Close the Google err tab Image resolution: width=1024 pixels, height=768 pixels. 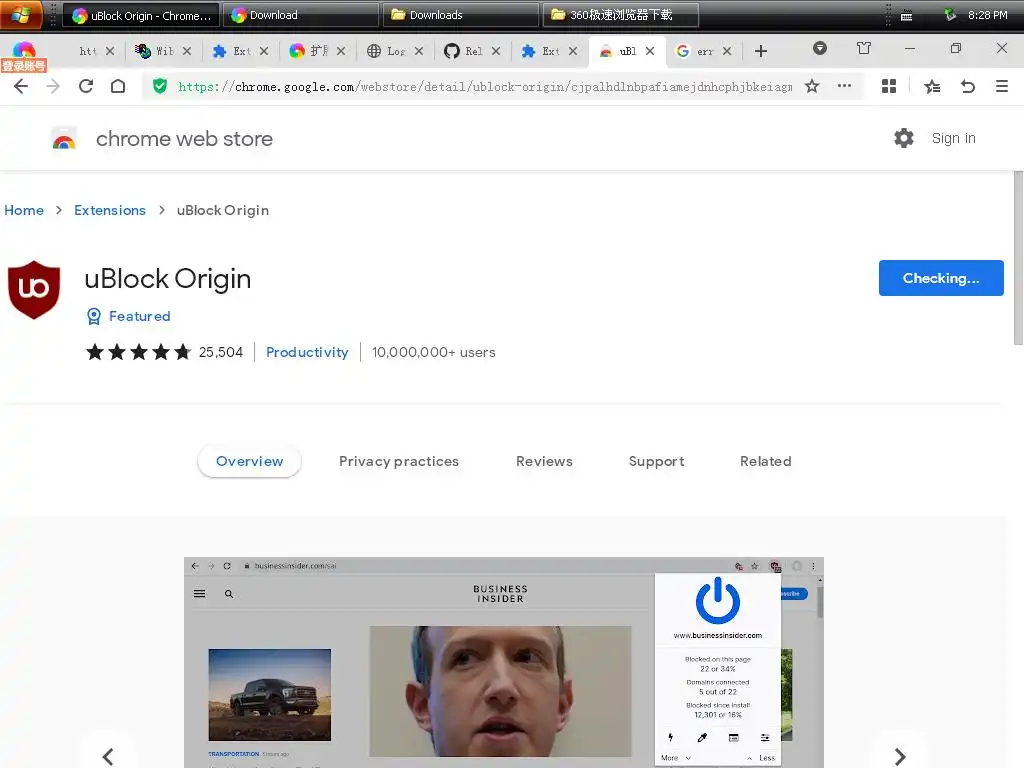(x=727, y=51)
